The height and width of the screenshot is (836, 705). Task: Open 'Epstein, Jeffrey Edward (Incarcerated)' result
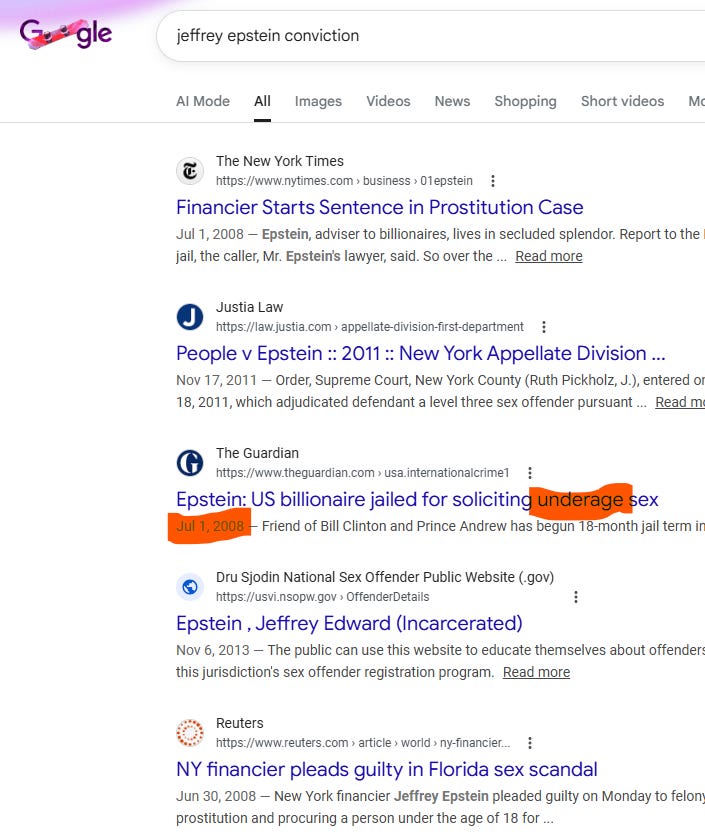[349, 623]
